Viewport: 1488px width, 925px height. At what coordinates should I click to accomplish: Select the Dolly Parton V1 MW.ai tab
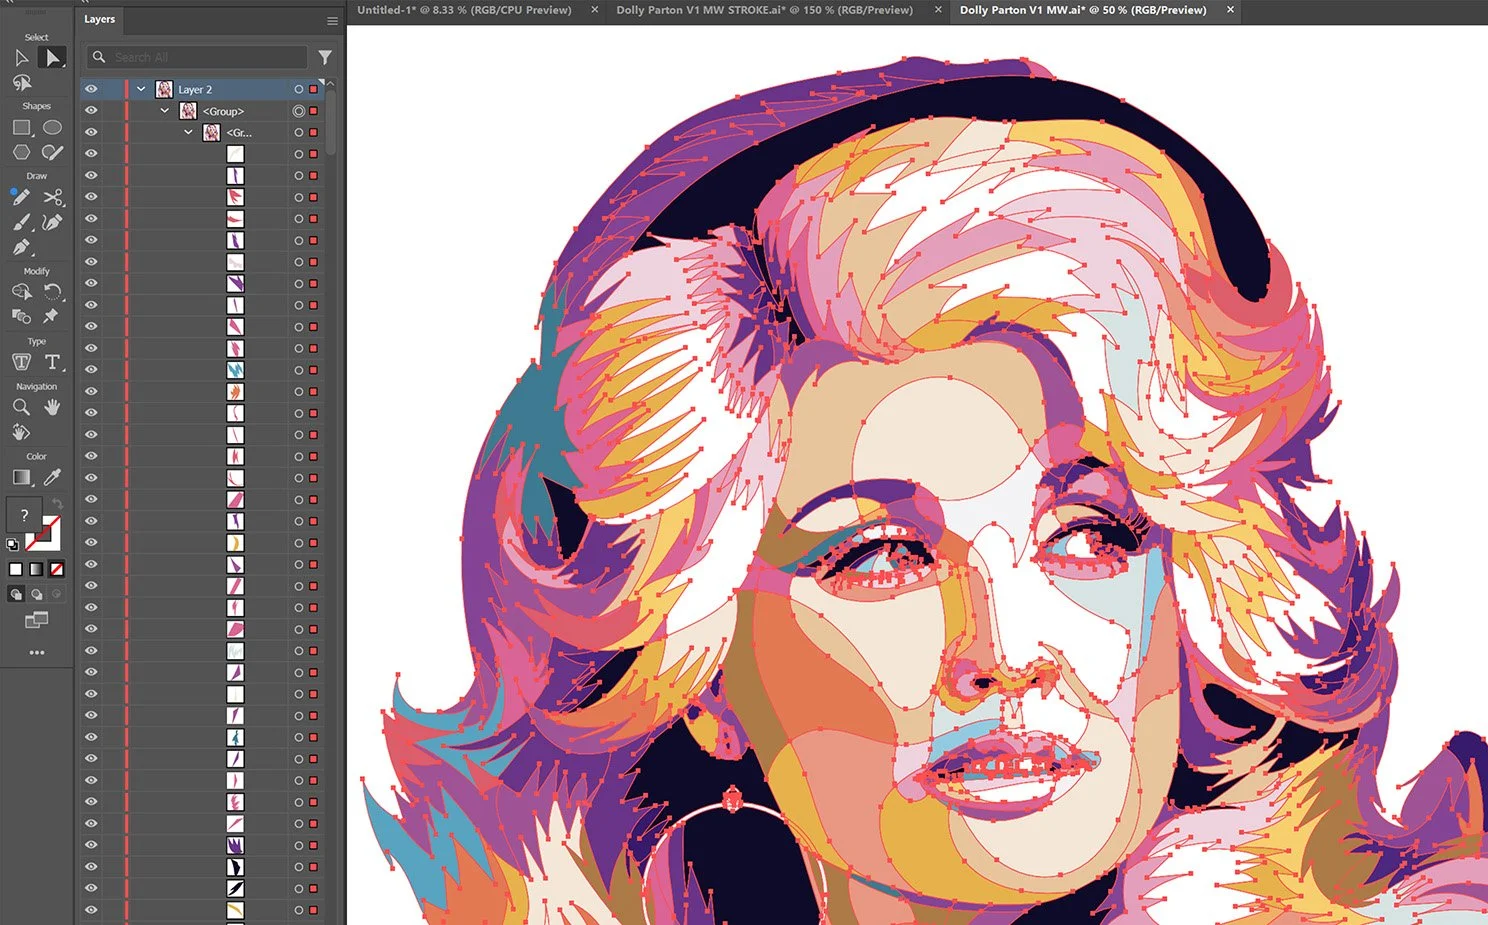click(x=1083, y=10)
